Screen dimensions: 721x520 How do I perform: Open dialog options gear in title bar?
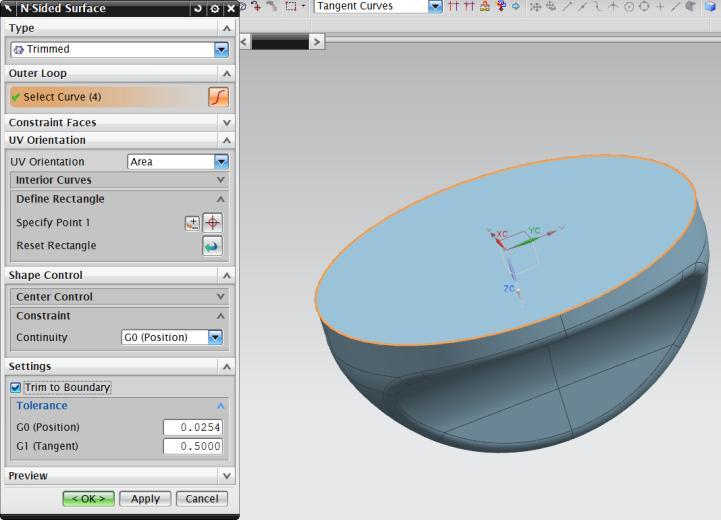pyautogui.click(x=214, y=8)
